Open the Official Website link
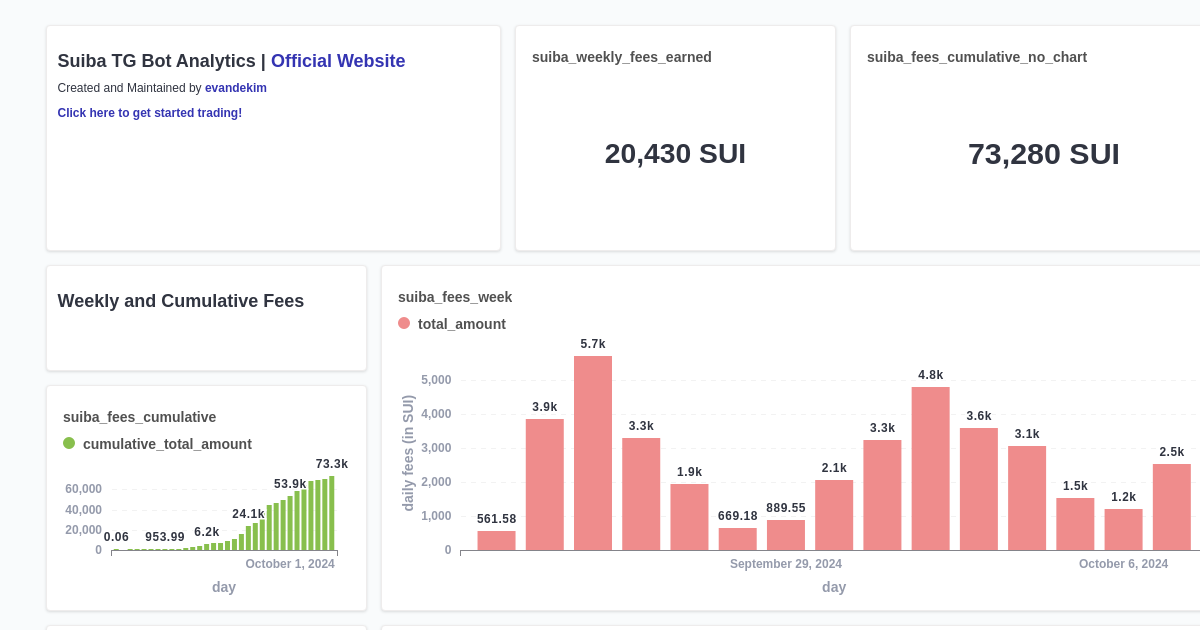This screenshot has height=630, width=1200. click(x=338, y=61)
